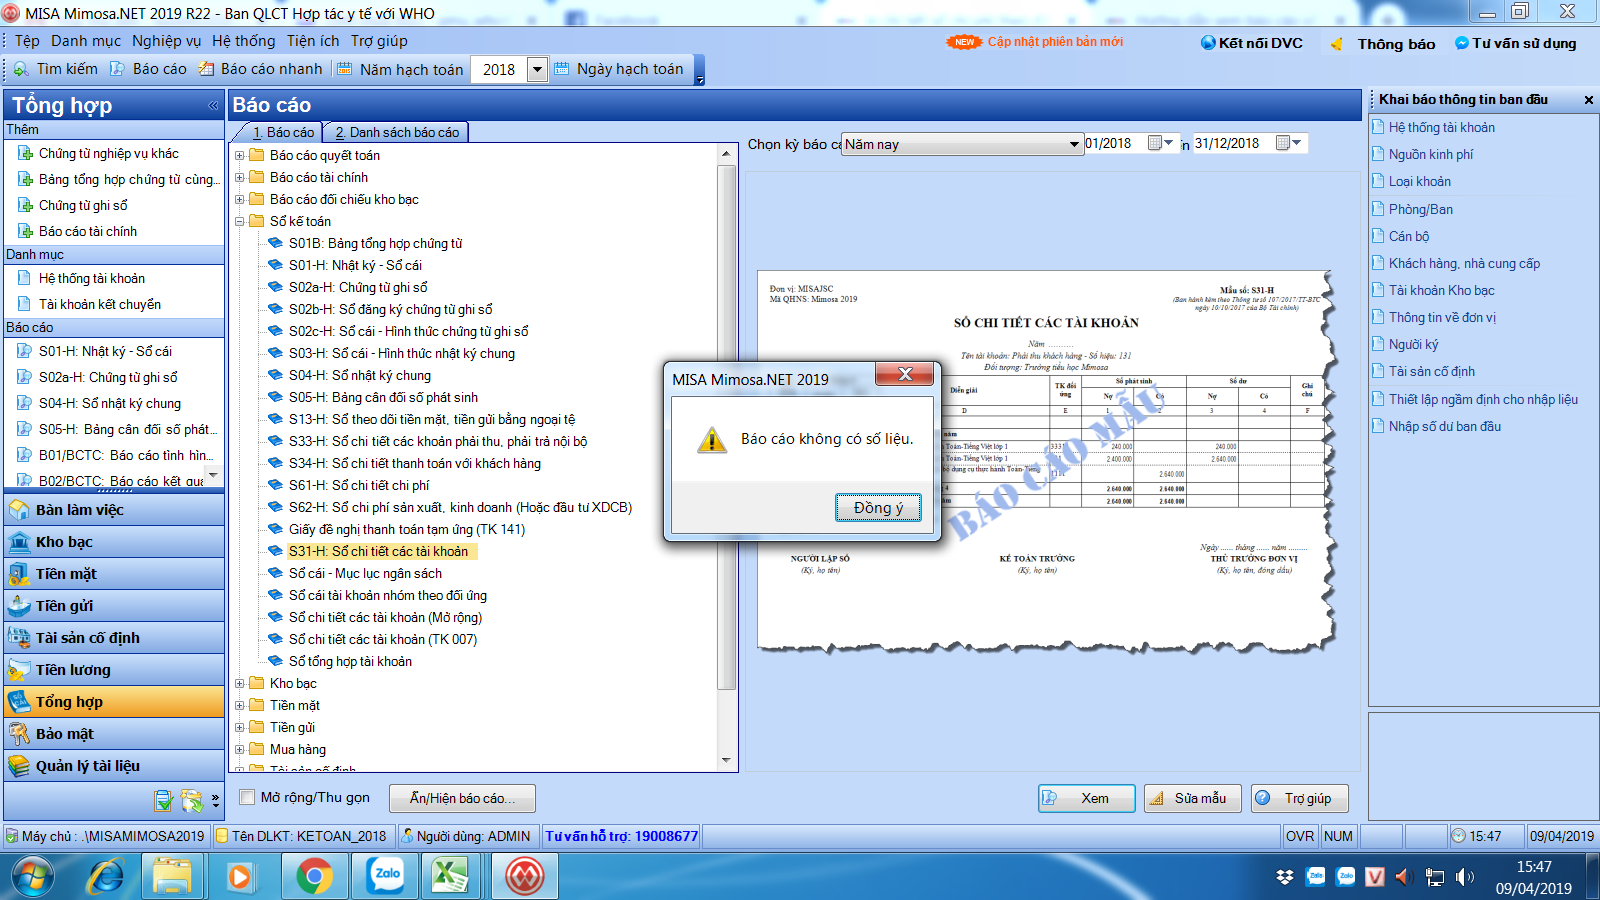Open Bàn làm việc sidebar module
This screenshot has width=1600, height=900.
[x=114, y=510]
